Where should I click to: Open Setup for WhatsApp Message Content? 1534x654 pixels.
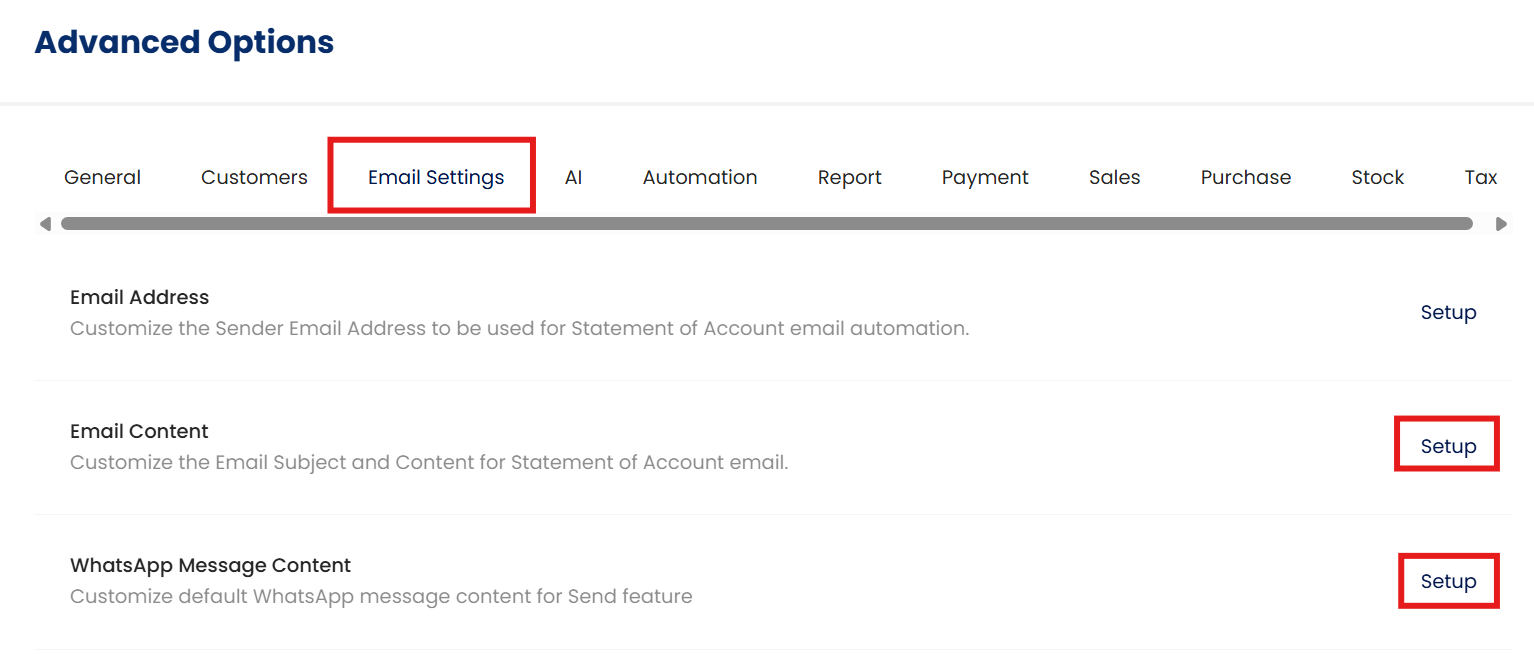[x=1448, y=581]
